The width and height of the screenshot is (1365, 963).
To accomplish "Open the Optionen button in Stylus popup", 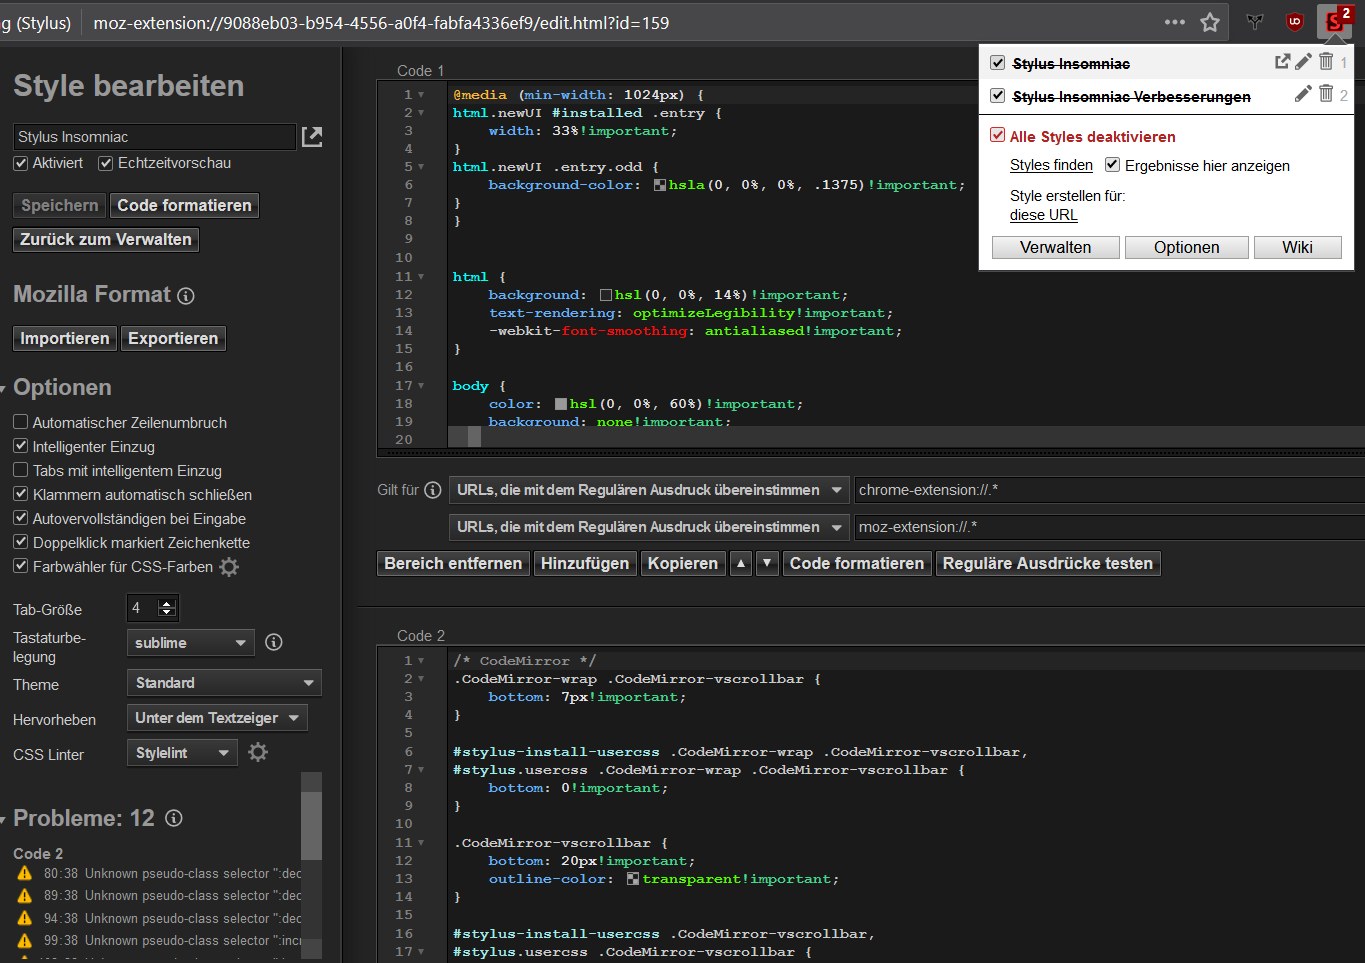I will point(1186,247).
